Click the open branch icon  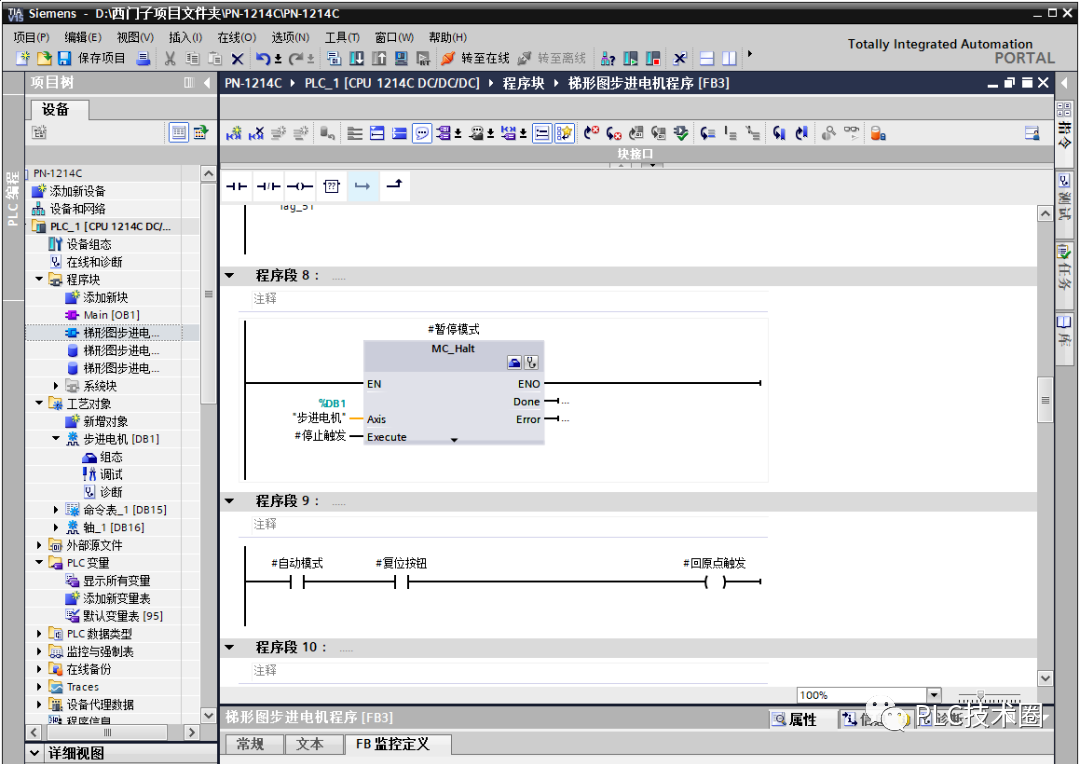362,186
